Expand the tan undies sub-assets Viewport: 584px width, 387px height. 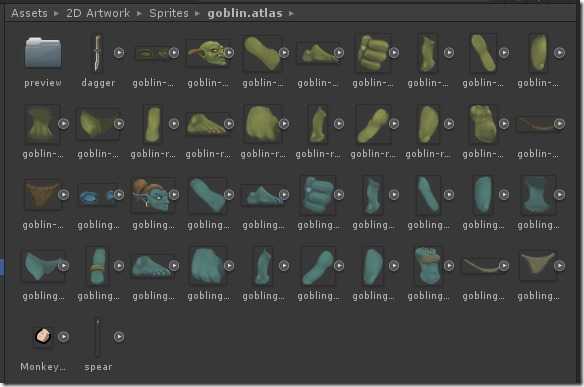click(x=559, y=266)
